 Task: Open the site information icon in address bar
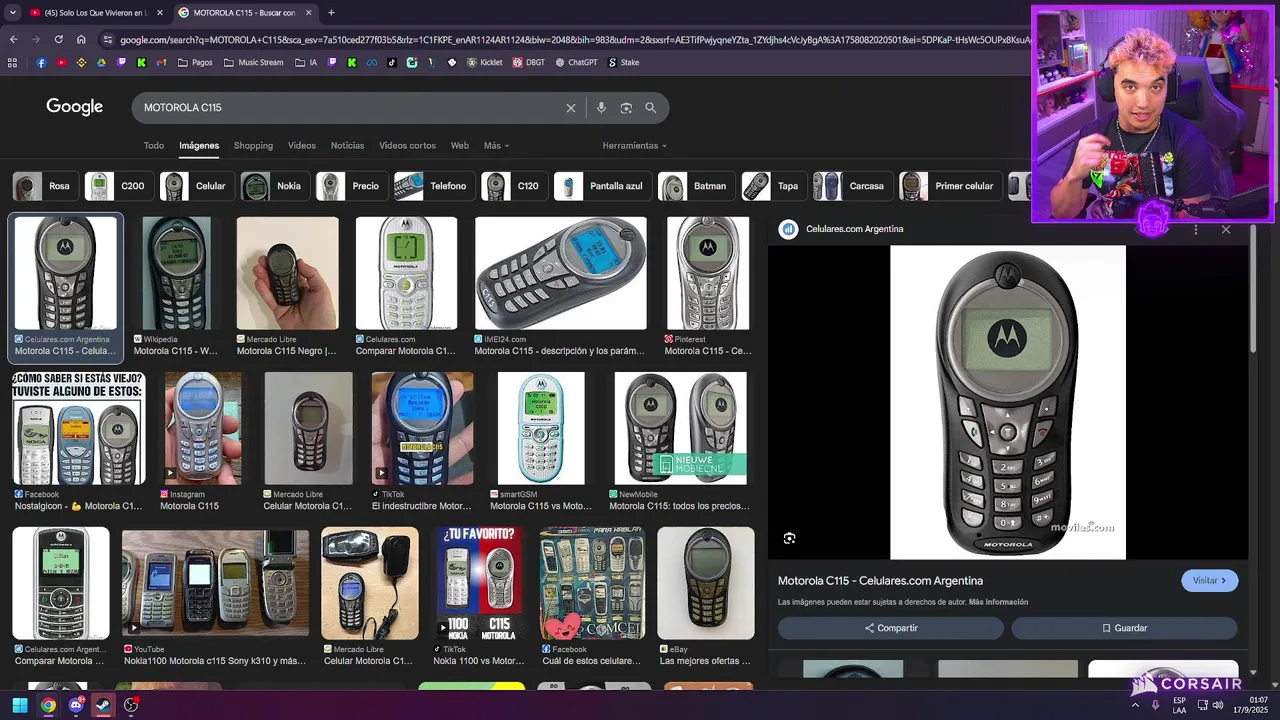point(108,40)
